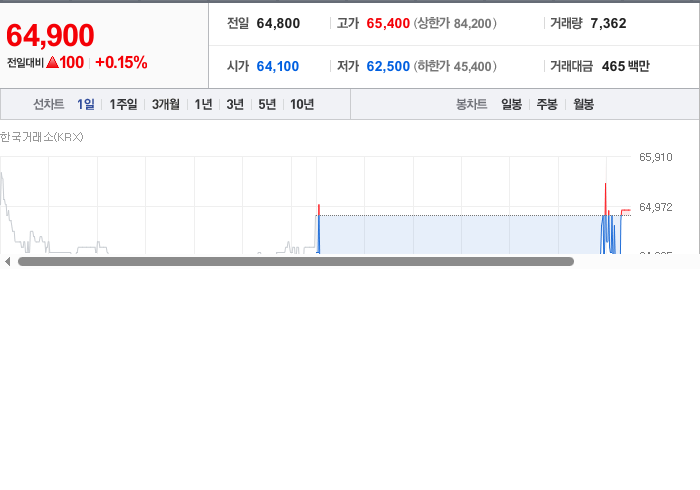Switch chart to 1년 period
This screenshot has width=700, height=490.
pos(204,104)
